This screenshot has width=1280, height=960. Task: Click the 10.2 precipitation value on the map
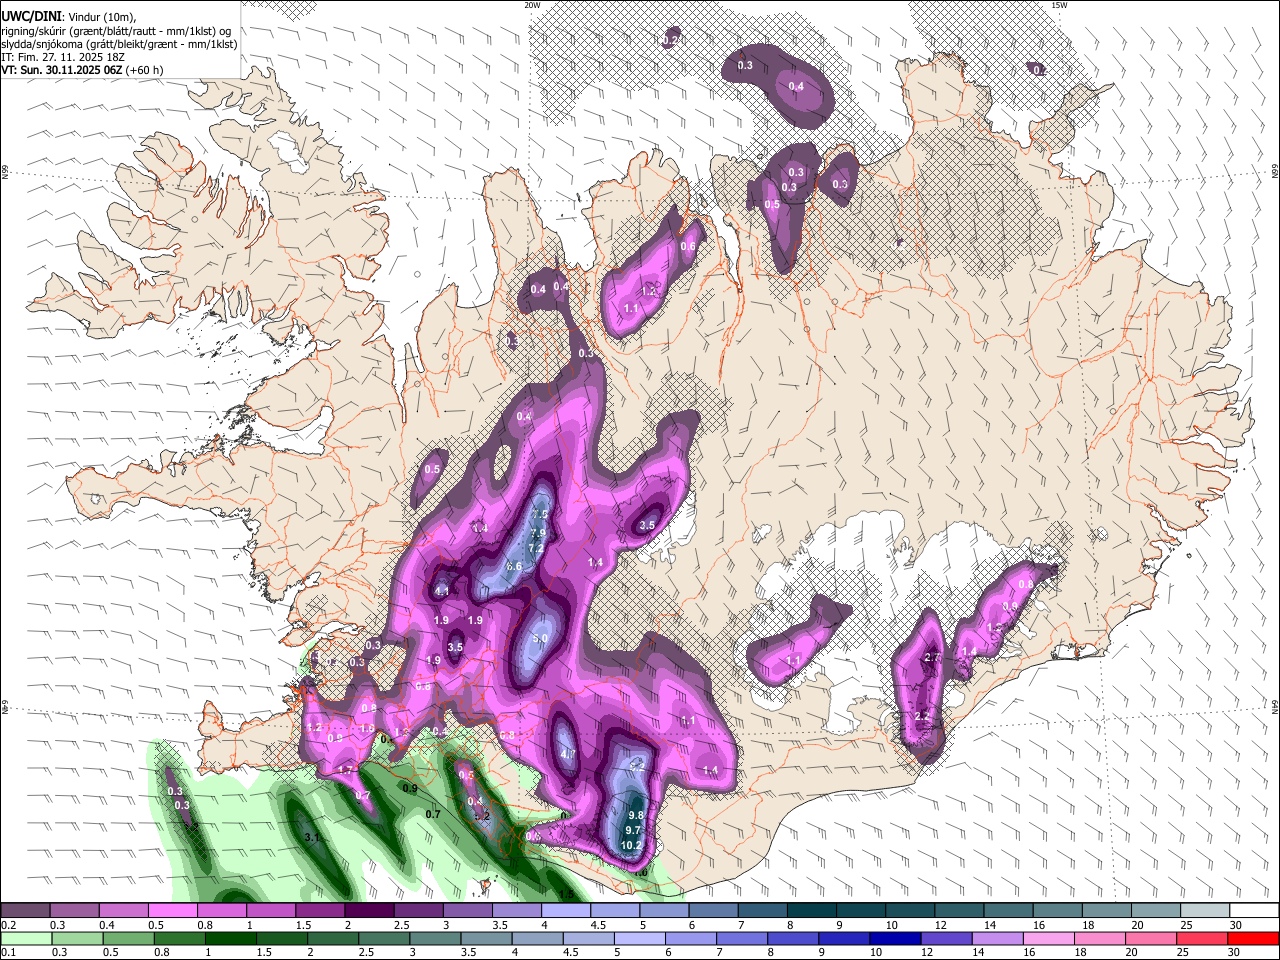(631, 845)
